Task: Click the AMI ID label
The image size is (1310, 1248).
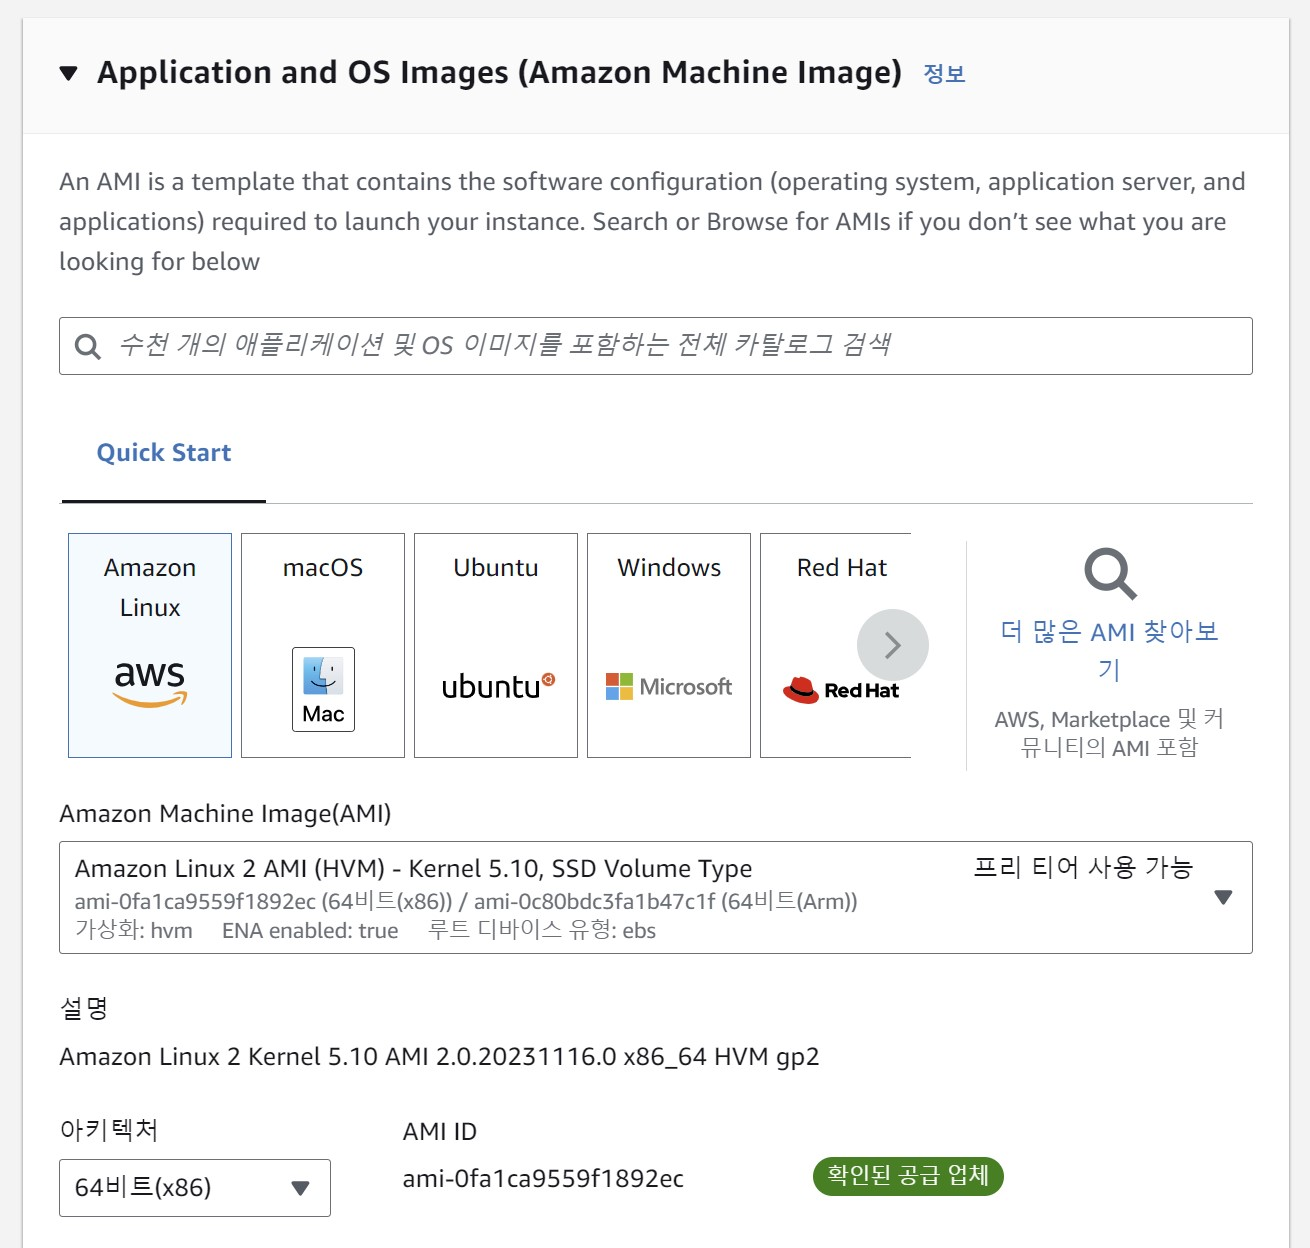Action: click(x=440, y=1132)
